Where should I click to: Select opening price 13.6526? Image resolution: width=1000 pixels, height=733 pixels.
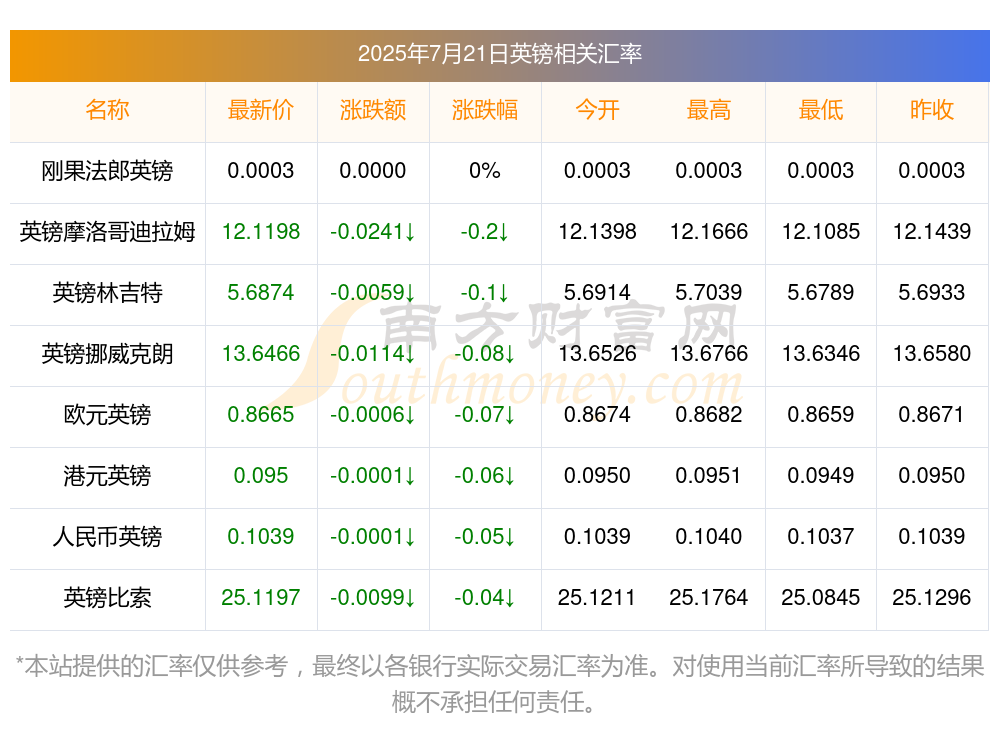pos(597,353)
